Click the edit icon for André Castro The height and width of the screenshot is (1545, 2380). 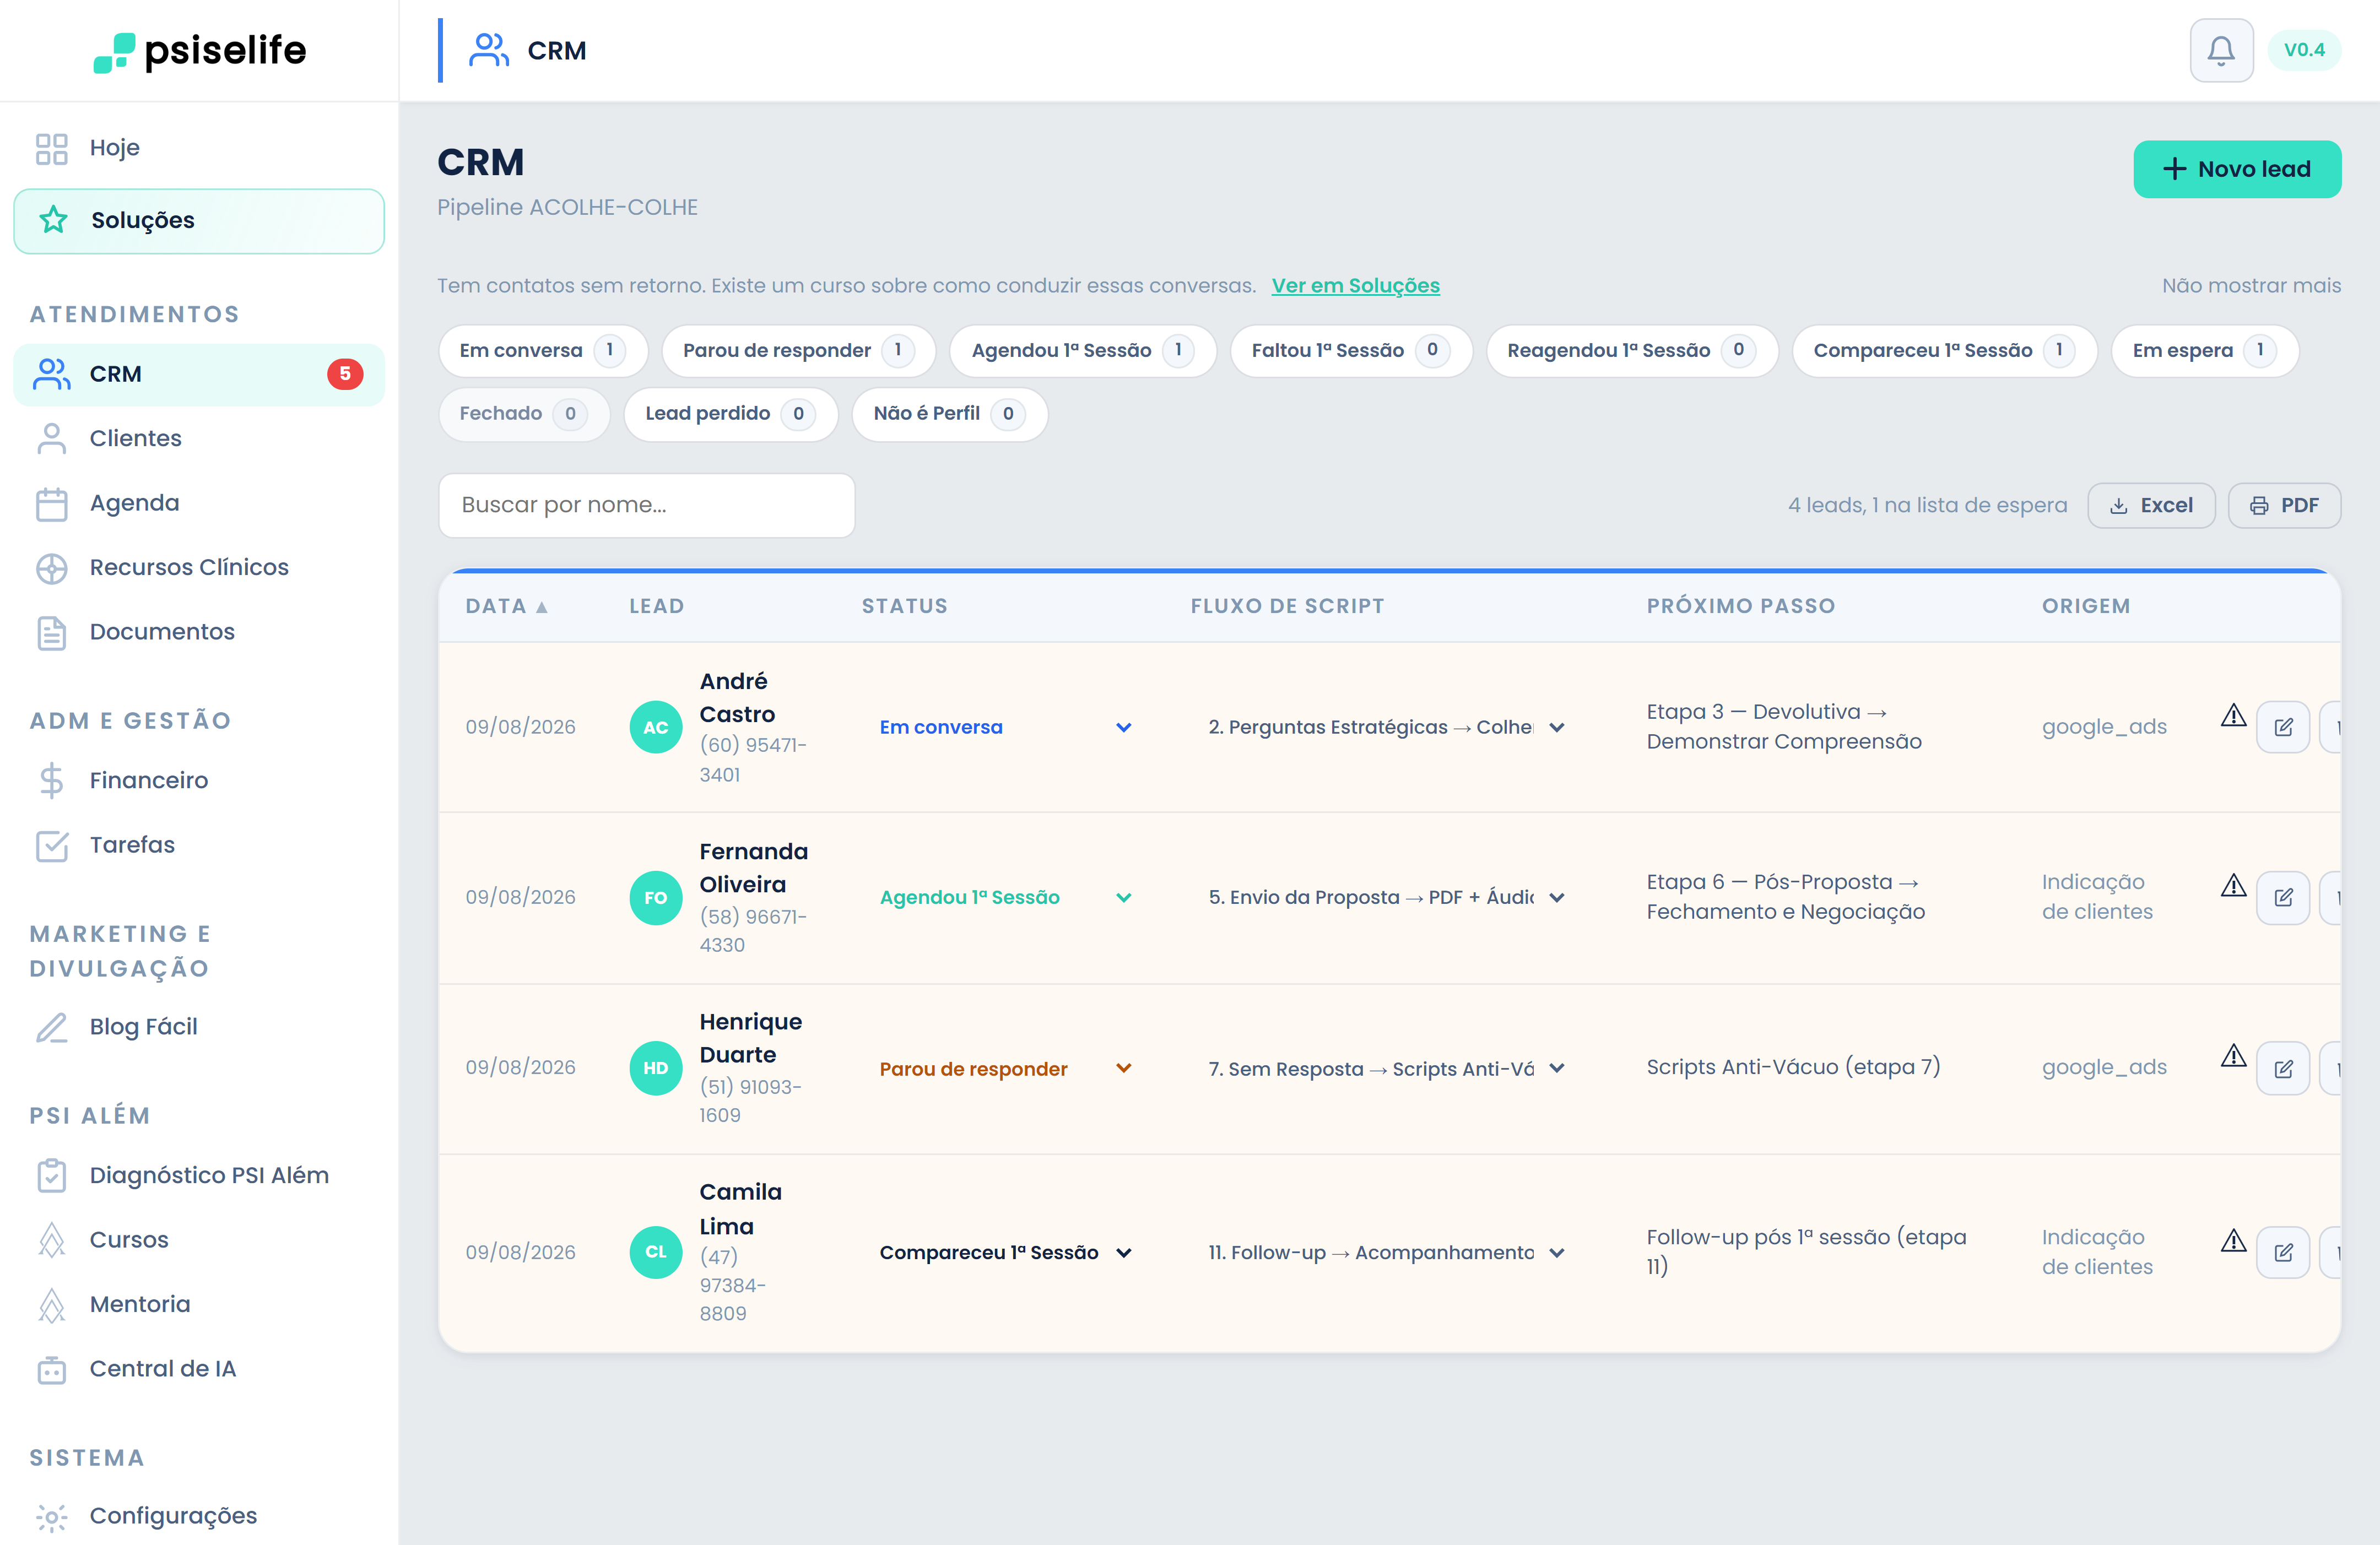point(2283,727)
